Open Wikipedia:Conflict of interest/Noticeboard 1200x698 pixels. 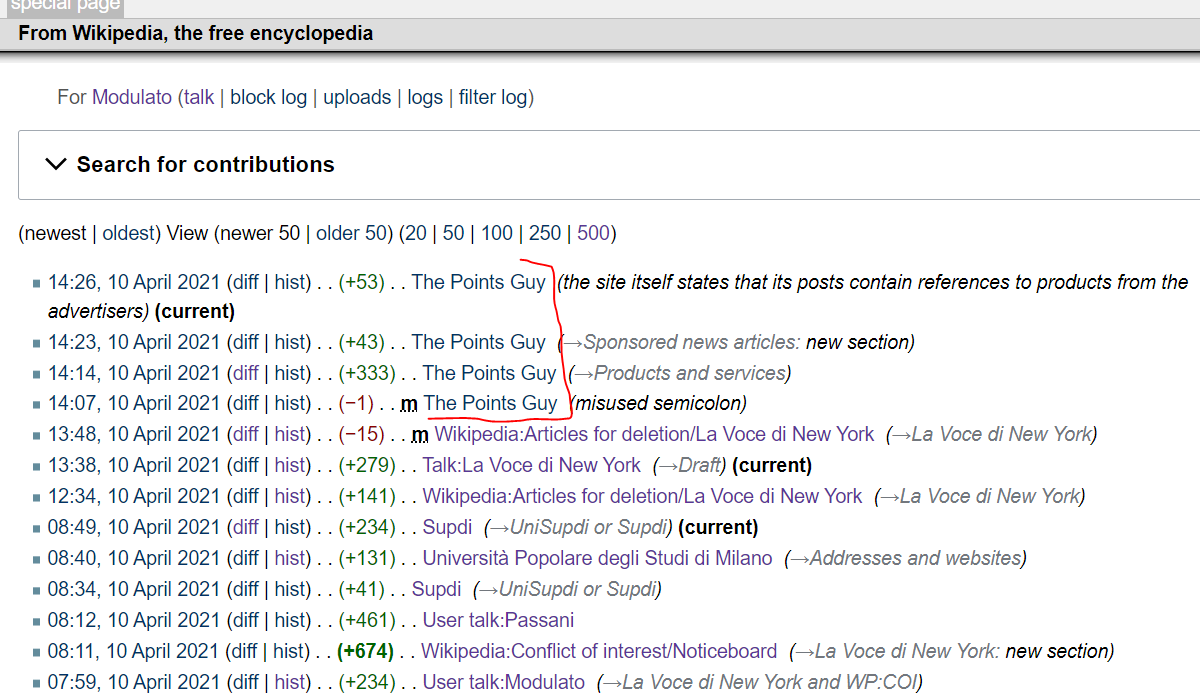point(599,651)
